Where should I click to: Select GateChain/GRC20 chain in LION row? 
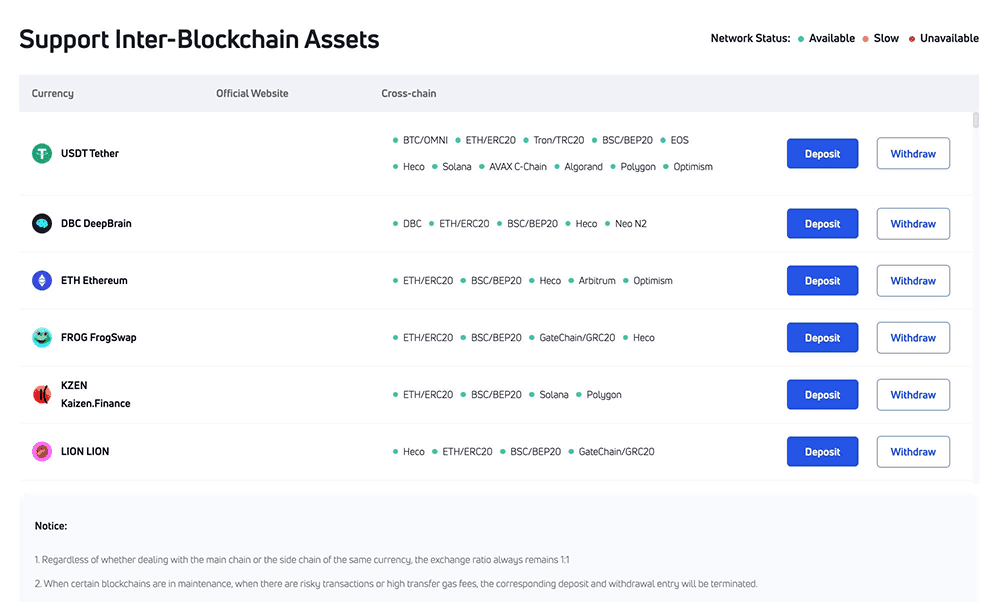click(x=611, y=452)
